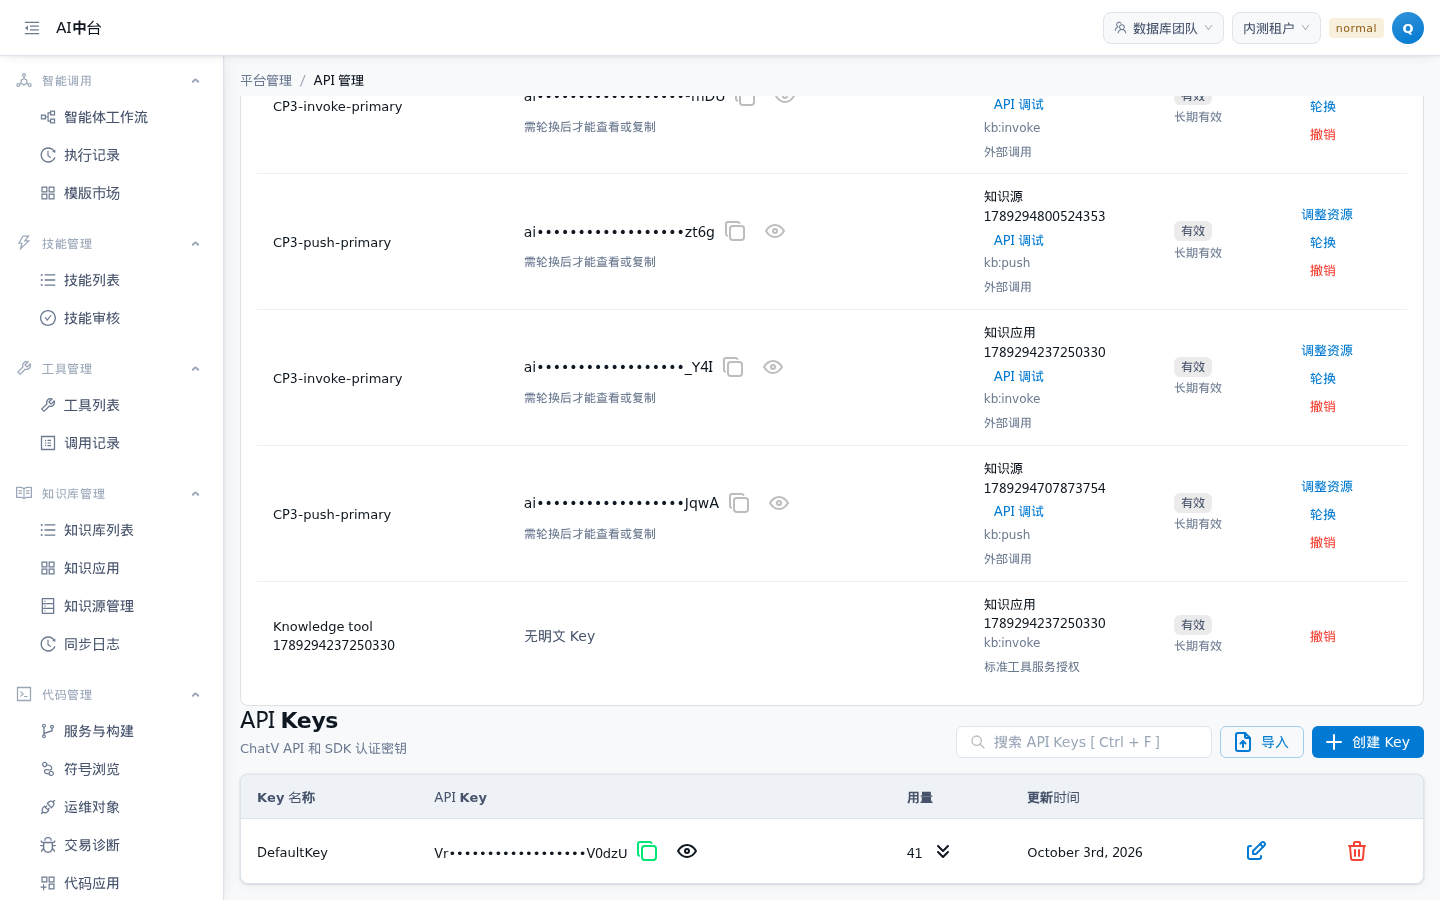Image resolution: width=1440 pixels, height=900 pixels.
Task: Reveal the key ending in _Y4I
Action: coord(773,367)
